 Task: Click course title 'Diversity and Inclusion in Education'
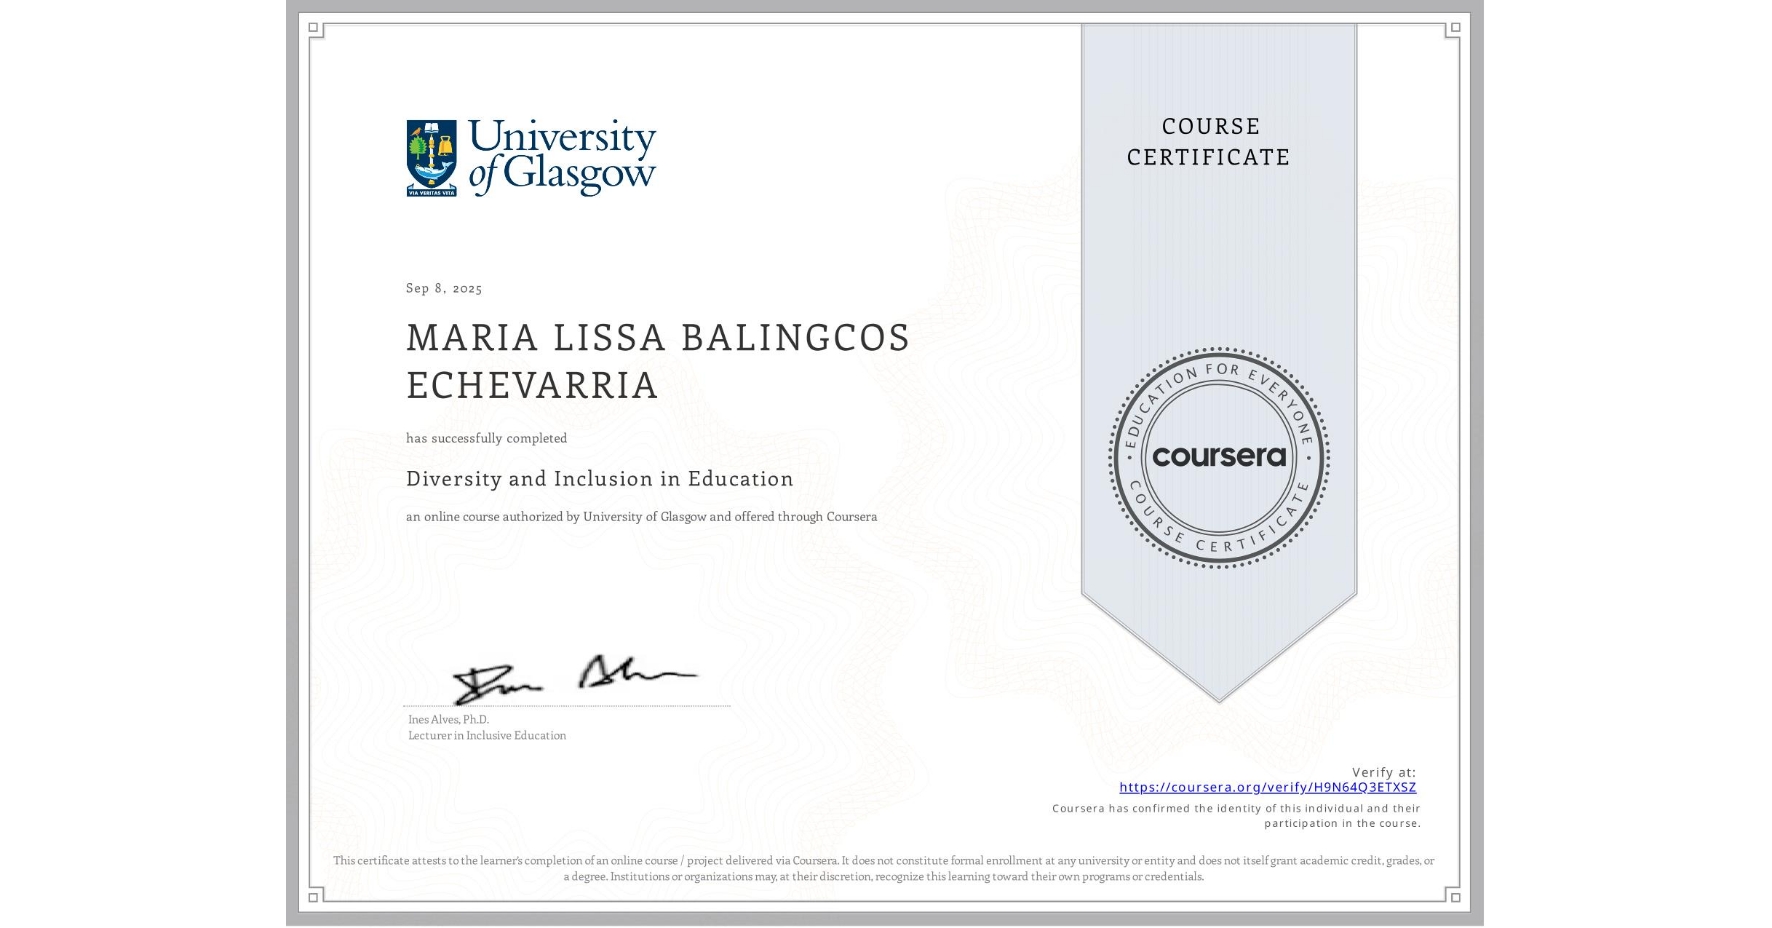tap(600, 479)
